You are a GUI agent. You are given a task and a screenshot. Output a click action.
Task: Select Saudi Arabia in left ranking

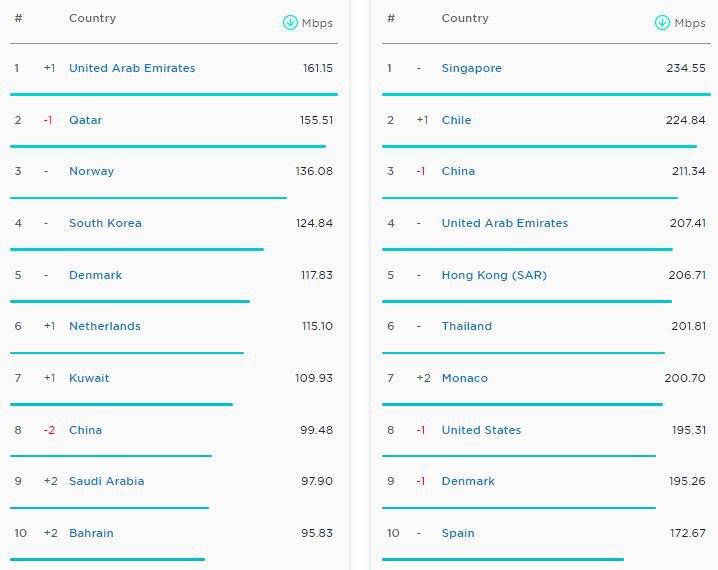(106, 481)
